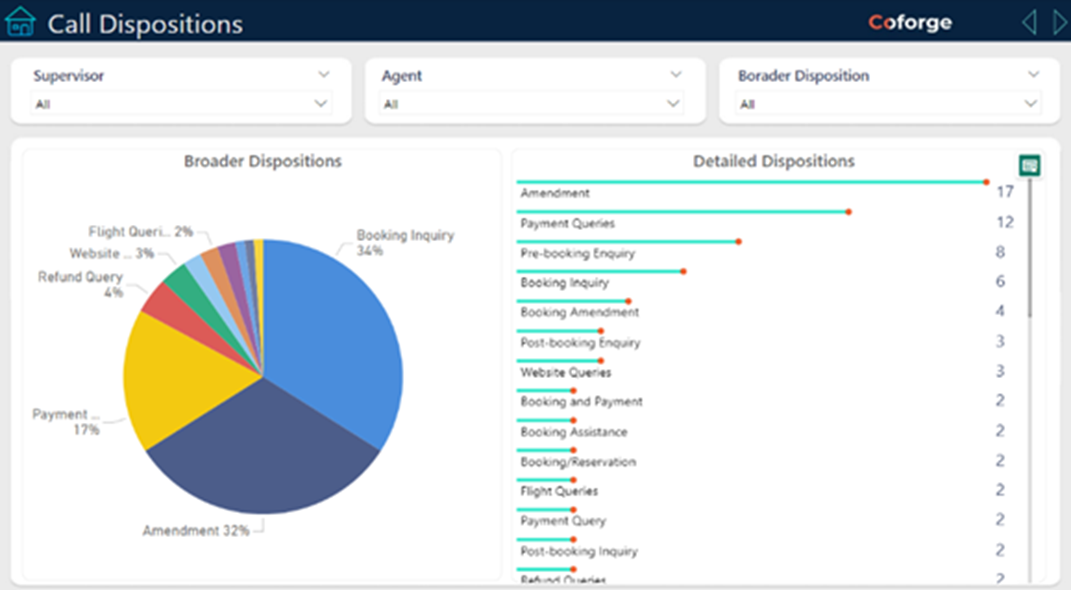This screenshot has height=590, width=1071.
Task: Click the home icon in header
Action: coord(20,21)
